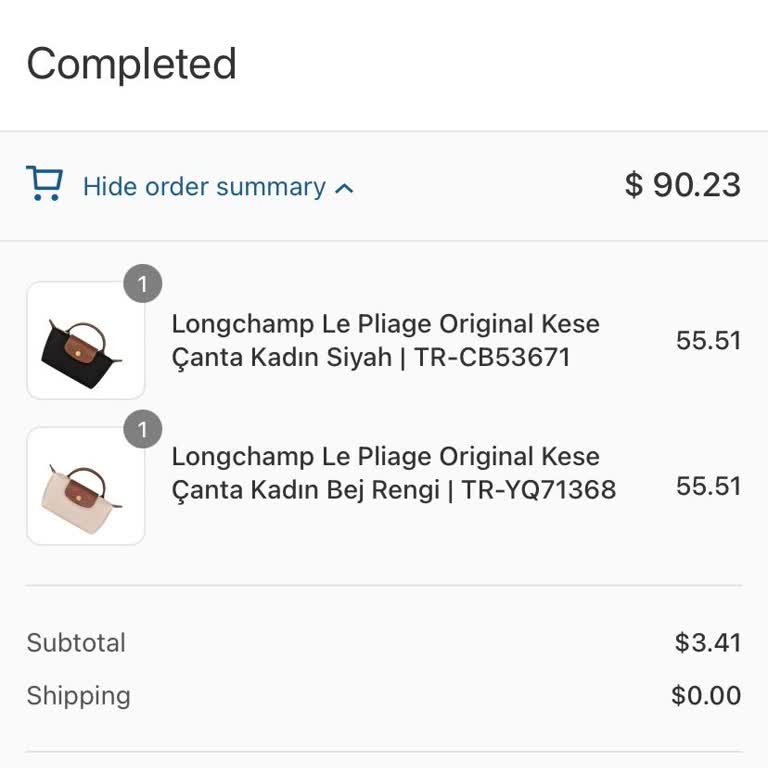768x768 pixels.
Task: Select the Bej Rengi TR-YQ71368 product title
Action: (394, 473)
